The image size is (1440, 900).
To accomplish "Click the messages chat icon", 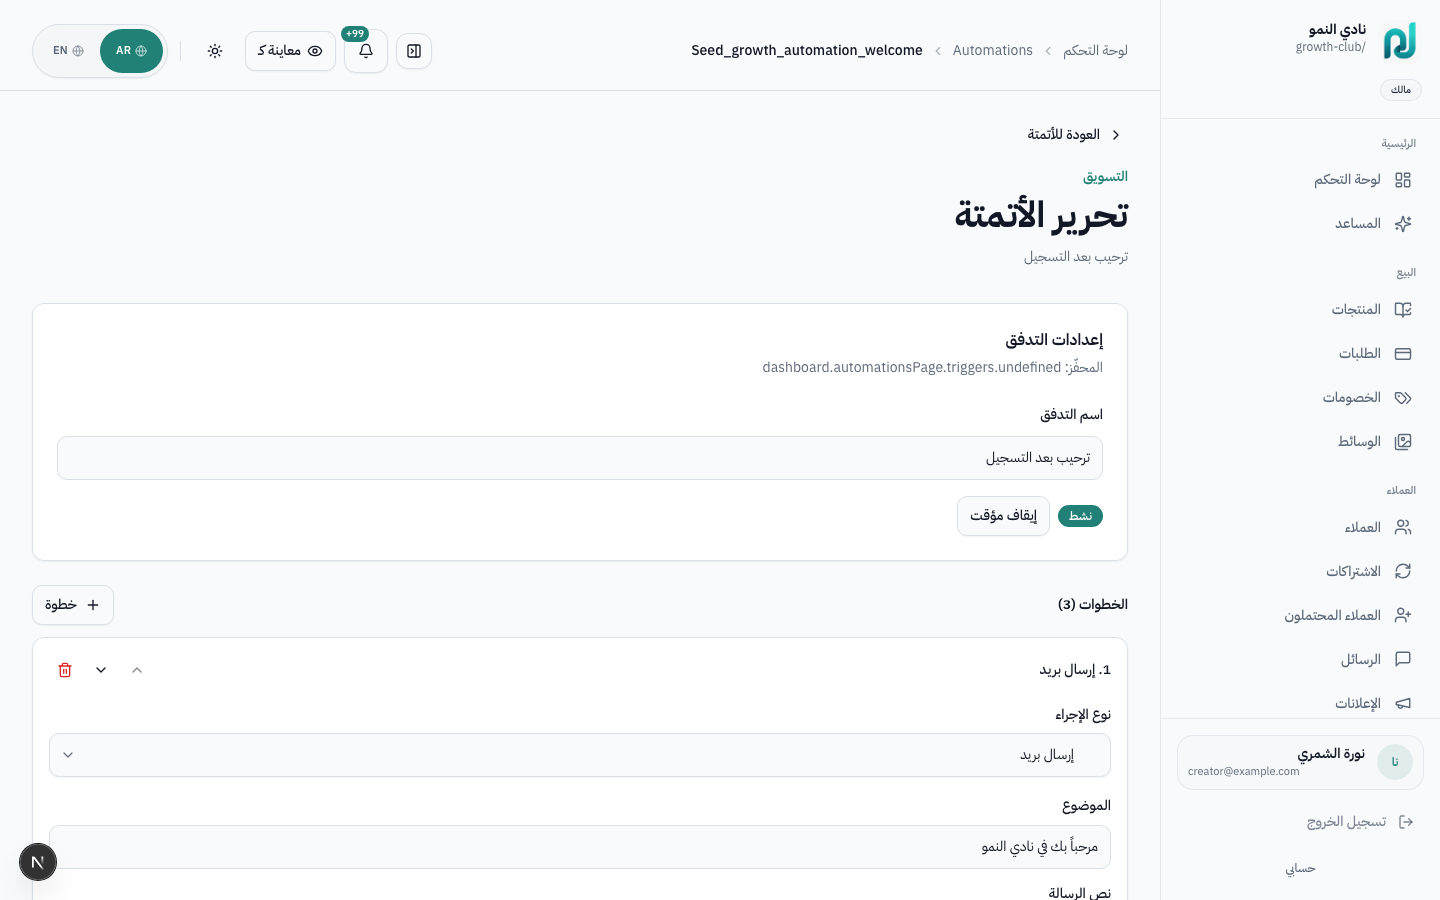I will point(1403,660).
